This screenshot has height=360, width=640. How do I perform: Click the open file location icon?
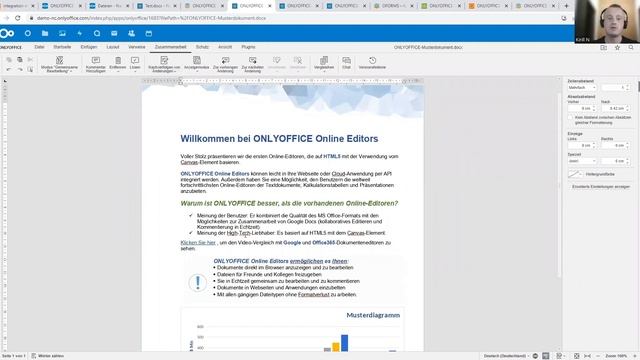point(603,48)
